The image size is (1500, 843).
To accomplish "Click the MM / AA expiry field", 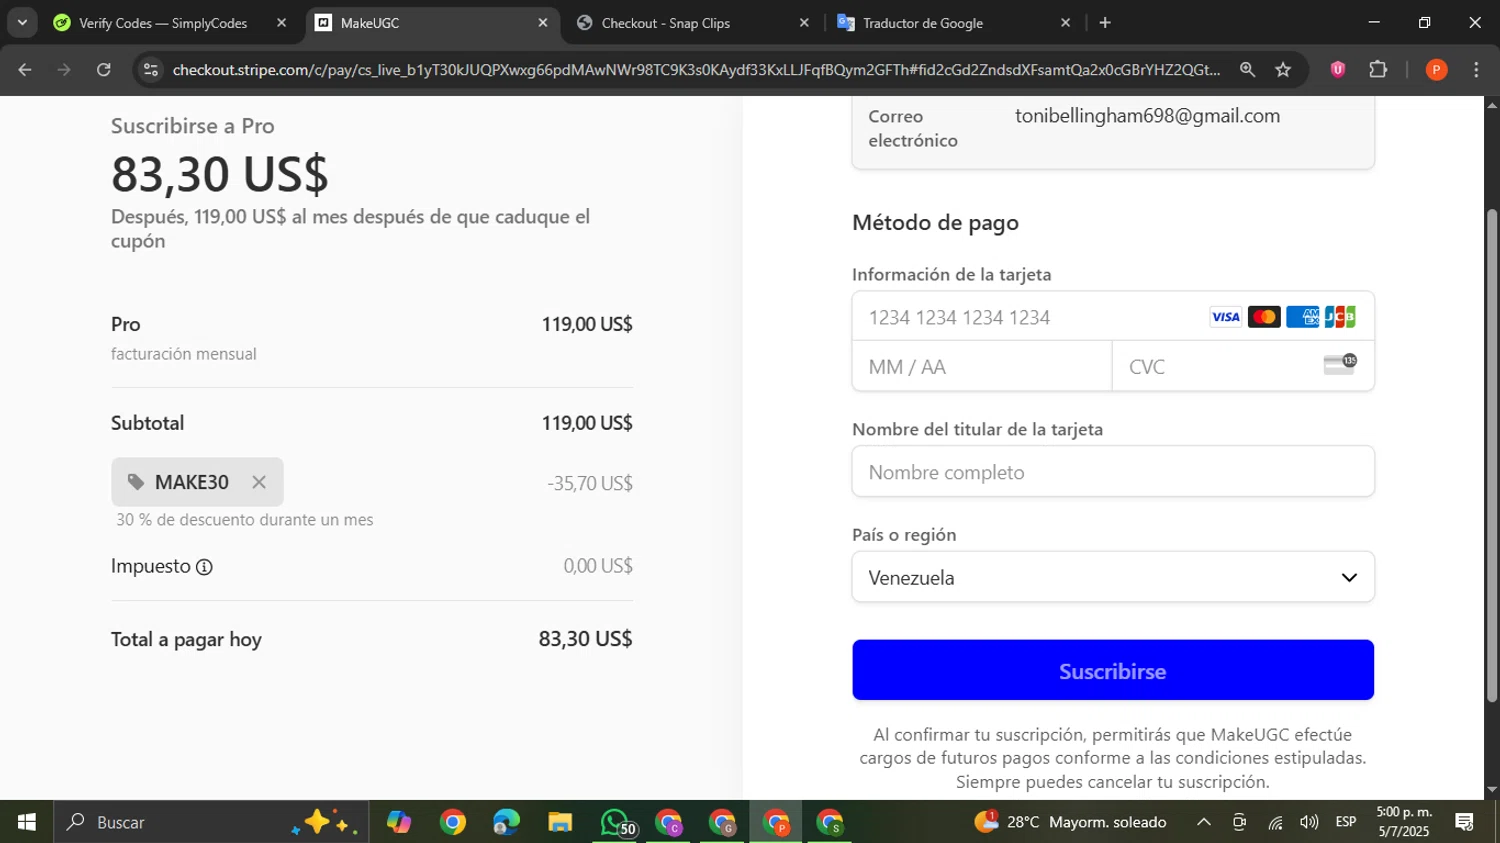I will tap(982, 366).
